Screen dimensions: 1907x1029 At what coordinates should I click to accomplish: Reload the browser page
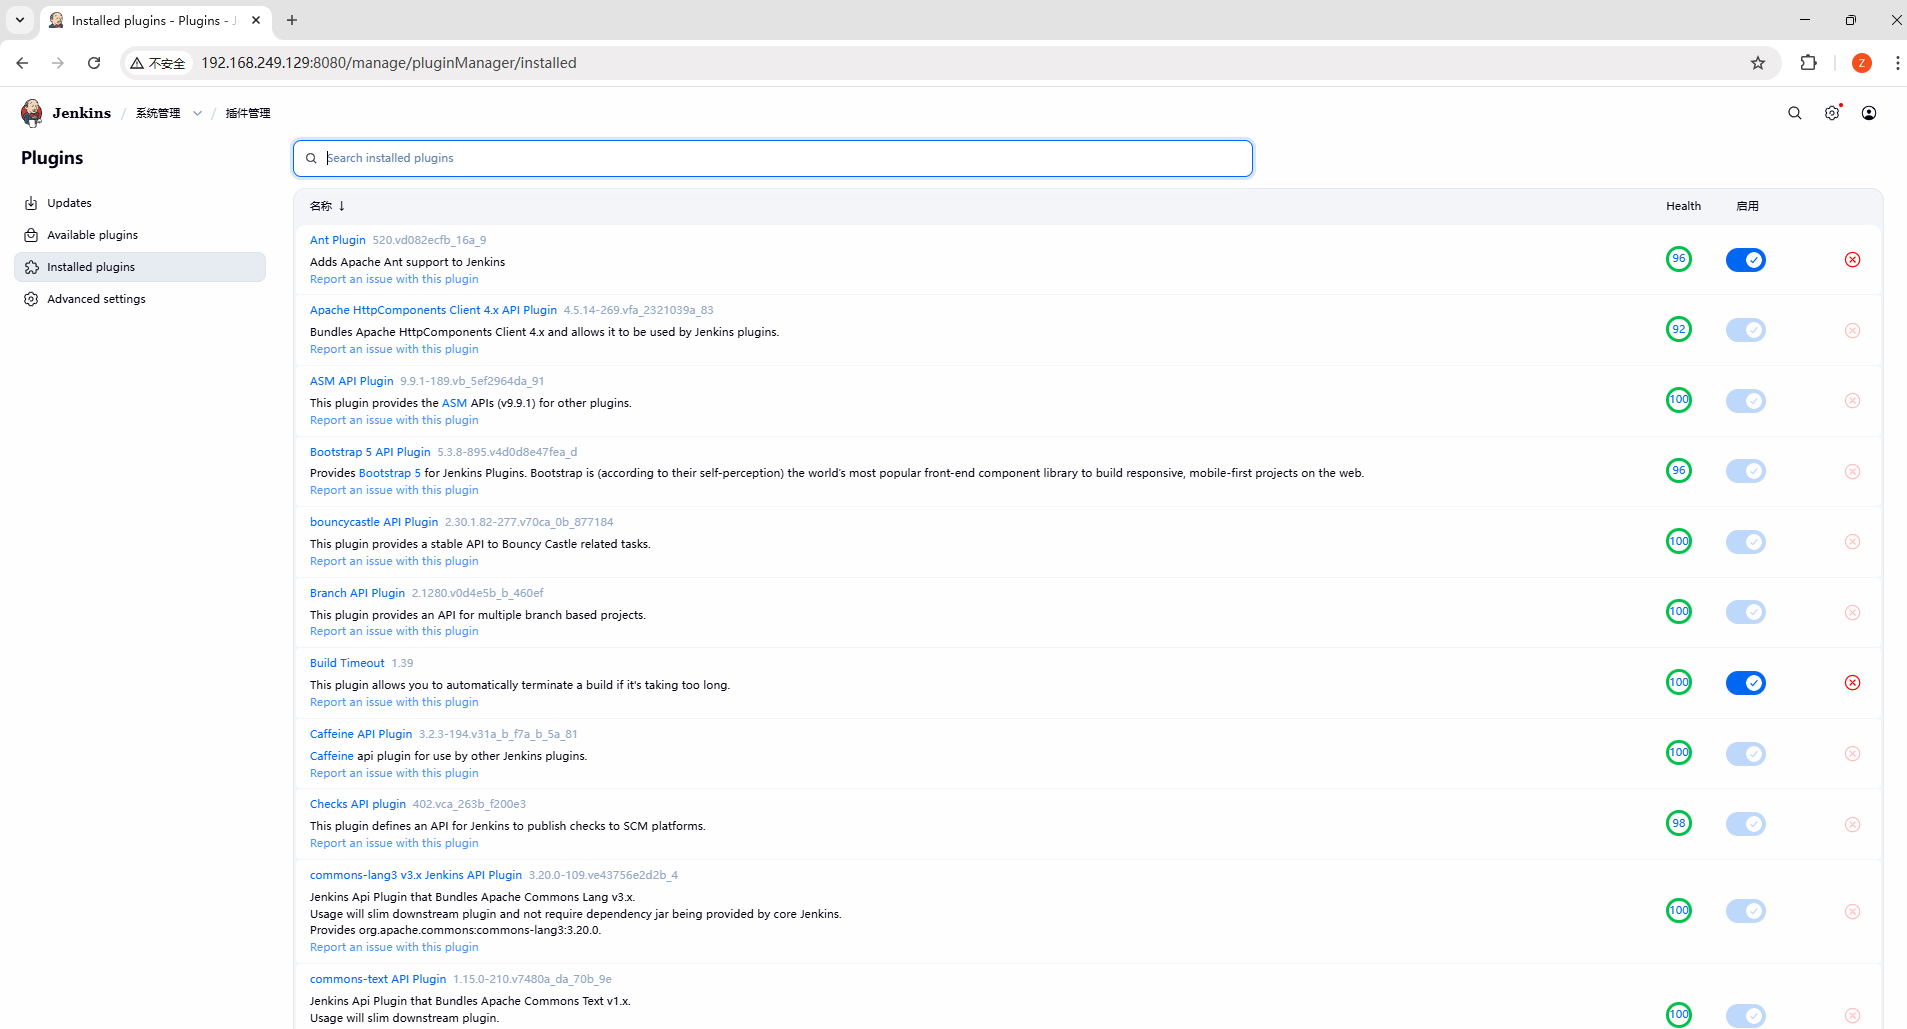(94, 63)
